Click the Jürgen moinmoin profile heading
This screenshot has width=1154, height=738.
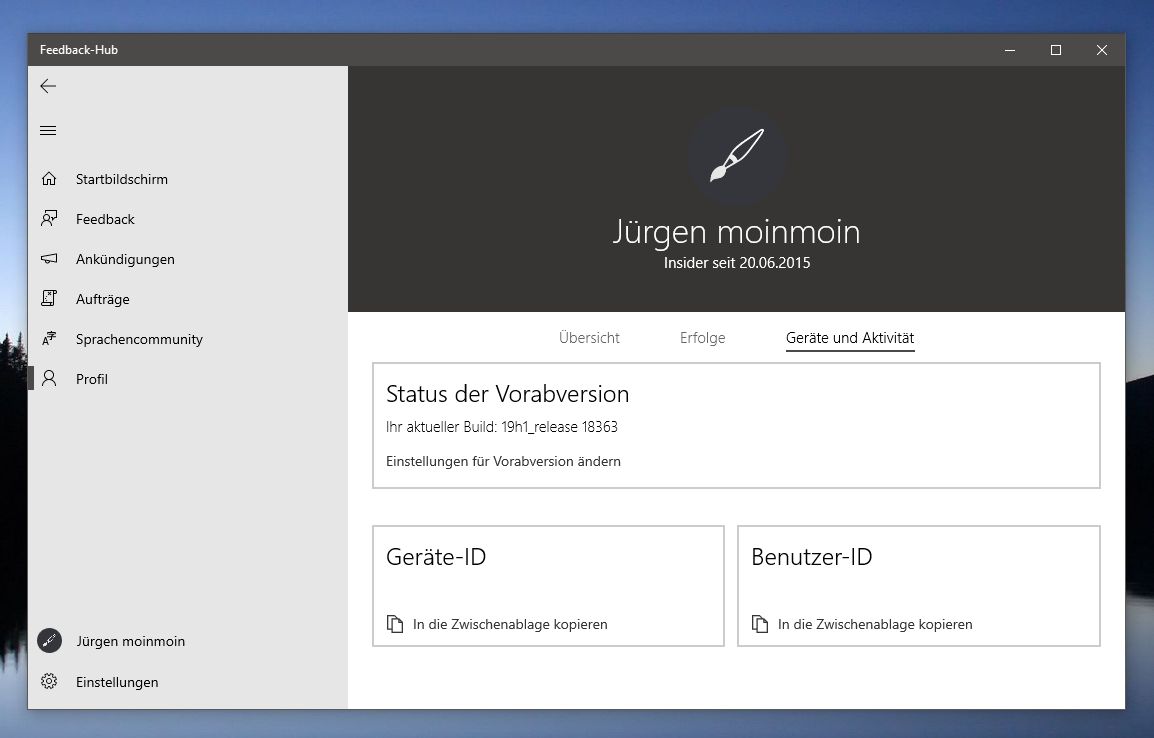pos(737,233)
